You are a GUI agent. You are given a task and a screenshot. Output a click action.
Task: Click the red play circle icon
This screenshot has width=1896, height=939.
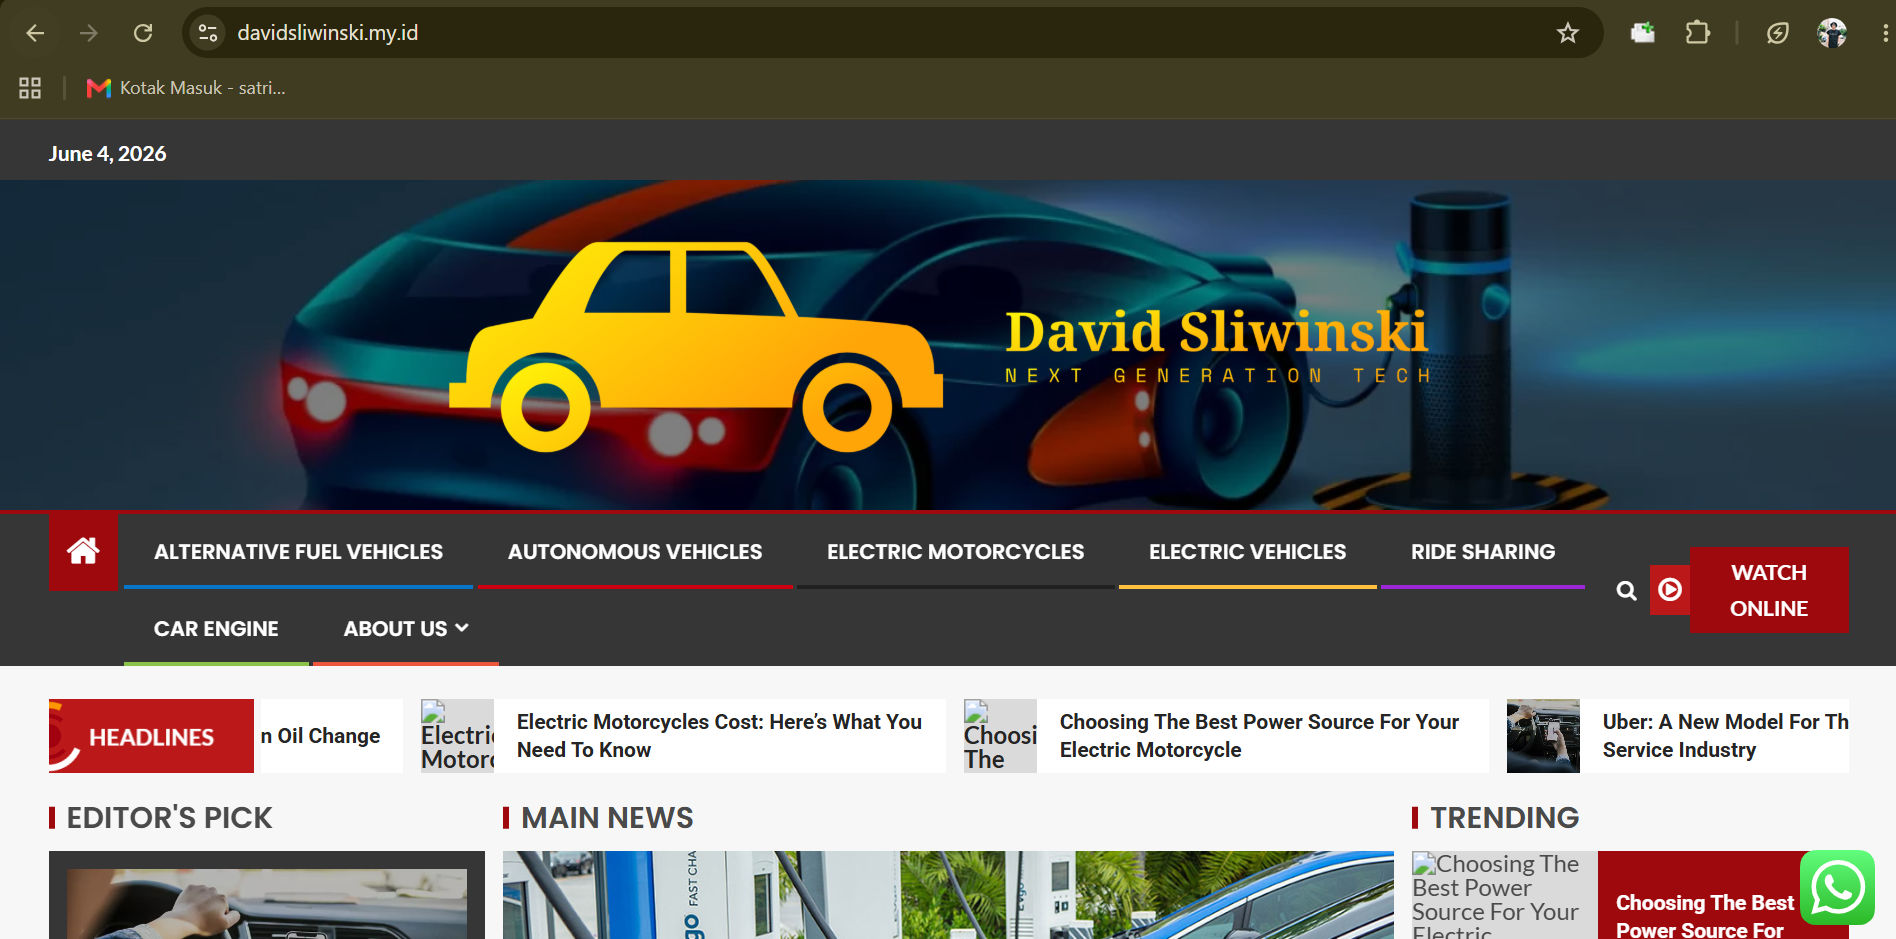tap(1669, 590)
